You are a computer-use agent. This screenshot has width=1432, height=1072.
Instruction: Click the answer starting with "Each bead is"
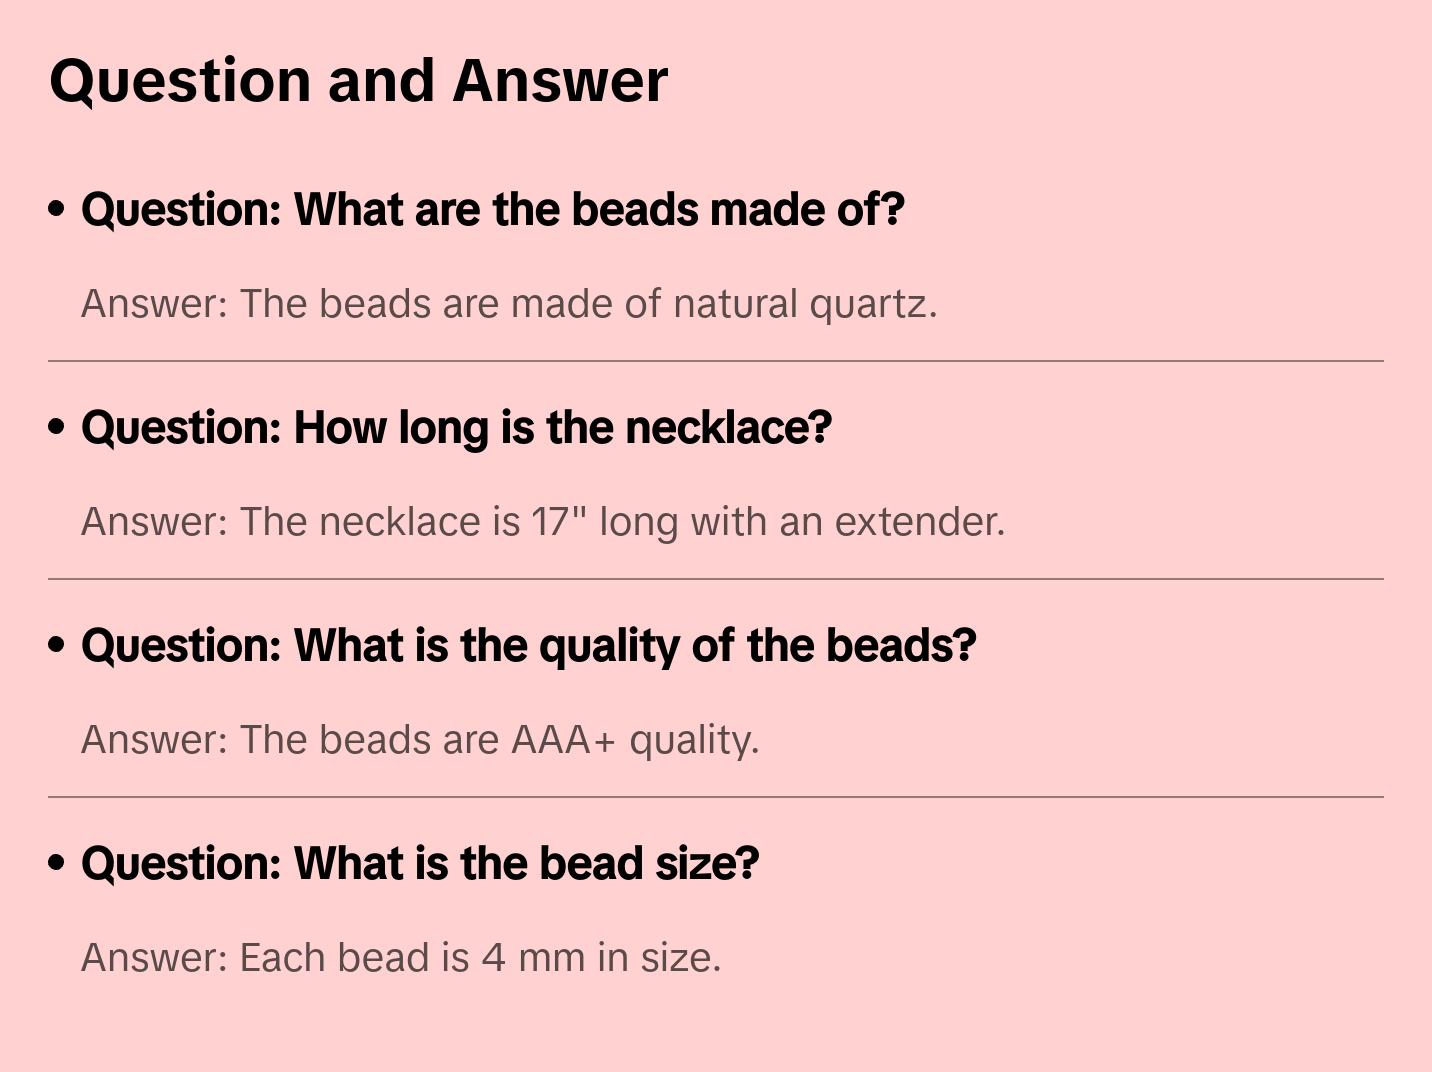[400, 958]
